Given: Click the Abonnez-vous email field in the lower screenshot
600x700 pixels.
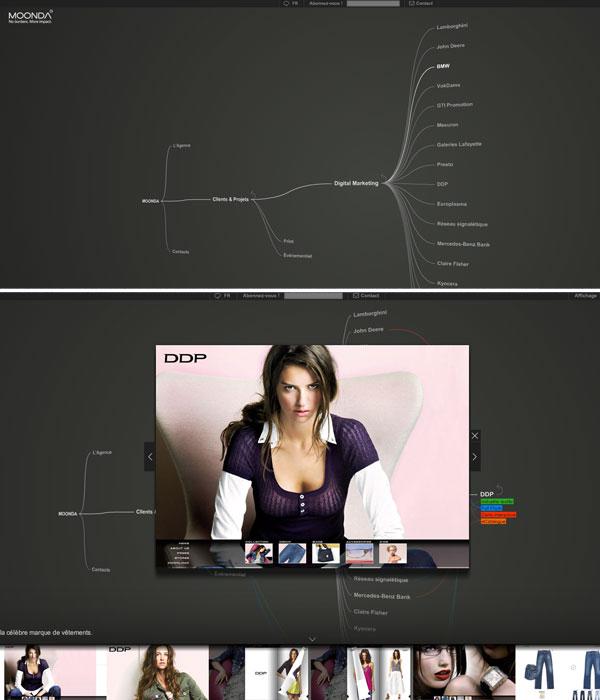Looking at the screenshot, I should click(313, 296).
